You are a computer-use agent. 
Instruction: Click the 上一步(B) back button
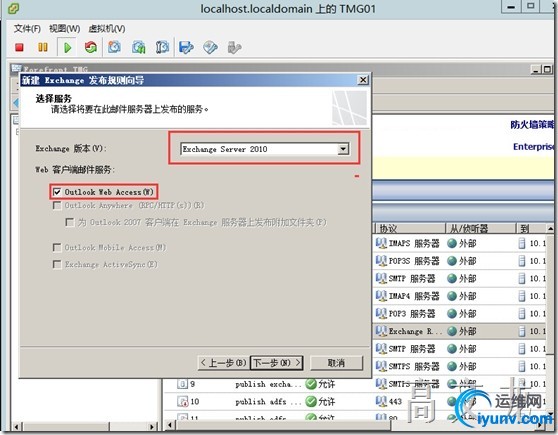pyautogui.click(x=223, y=363)
